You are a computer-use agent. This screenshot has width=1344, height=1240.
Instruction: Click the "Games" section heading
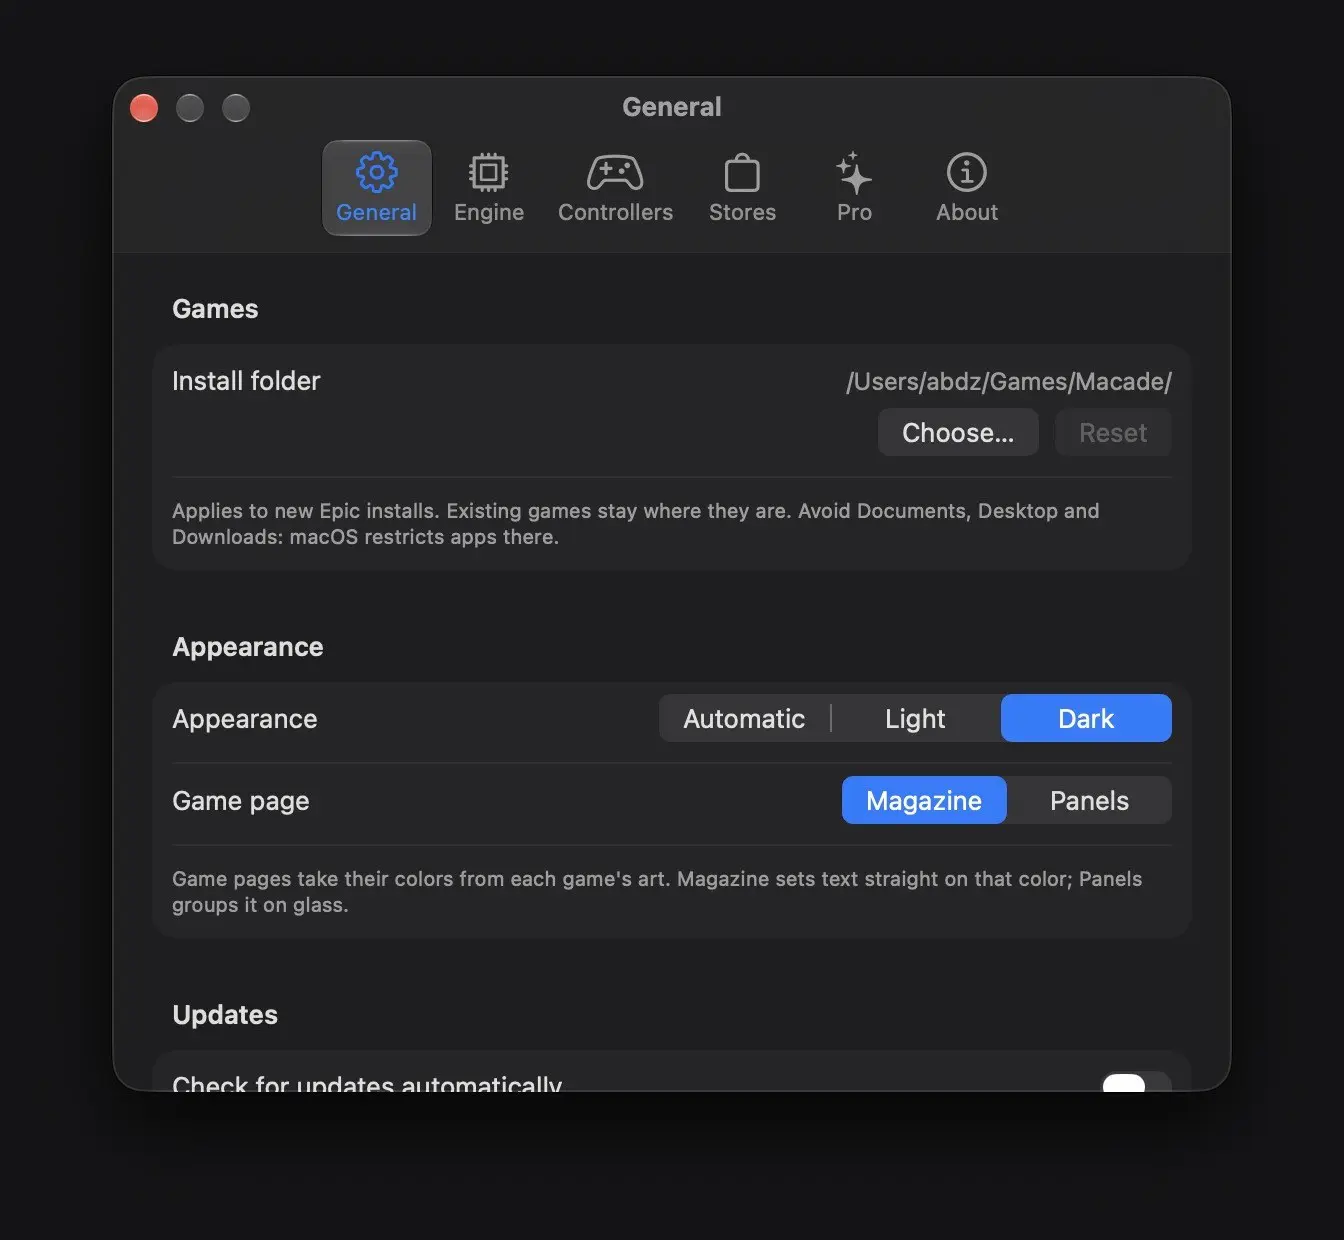(x=215, y=309)
